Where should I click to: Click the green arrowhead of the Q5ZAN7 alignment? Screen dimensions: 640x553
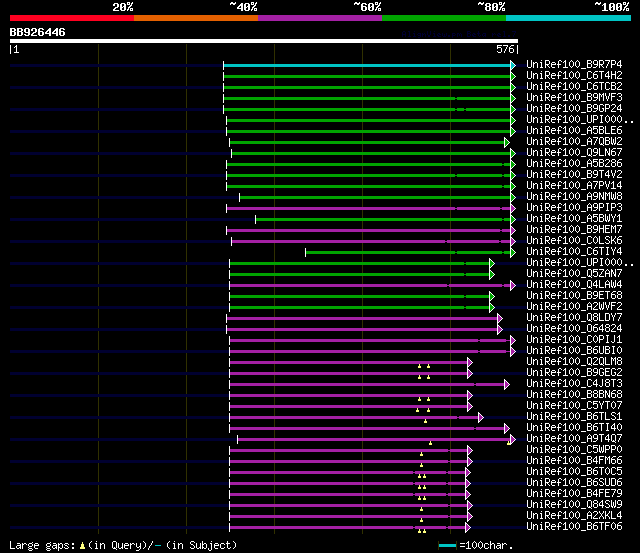pyautogui.click(x=492, y=274)
